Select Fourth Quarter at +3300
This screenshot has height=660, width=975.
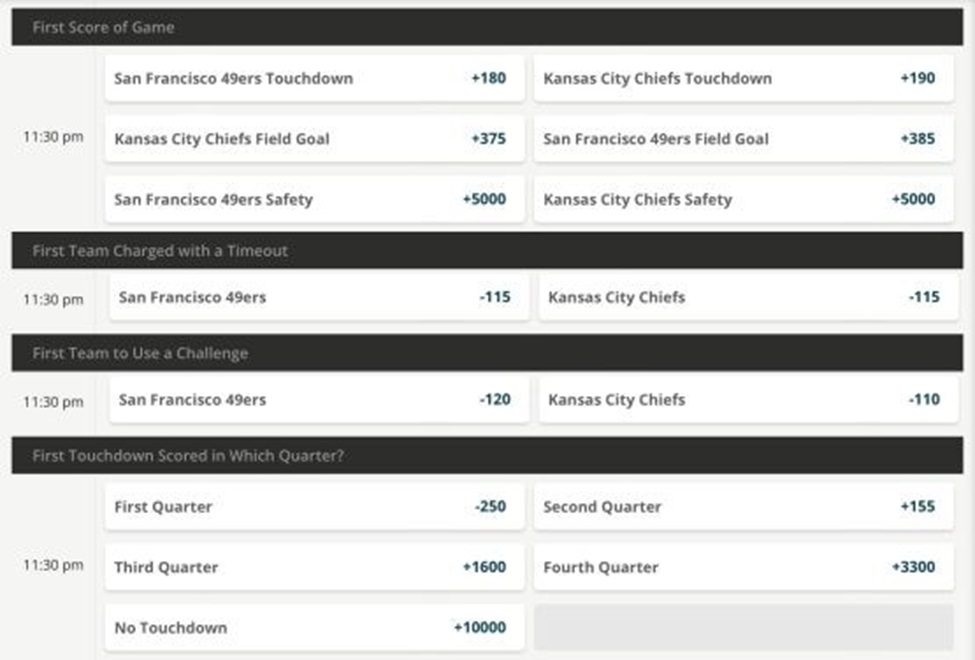743,567
